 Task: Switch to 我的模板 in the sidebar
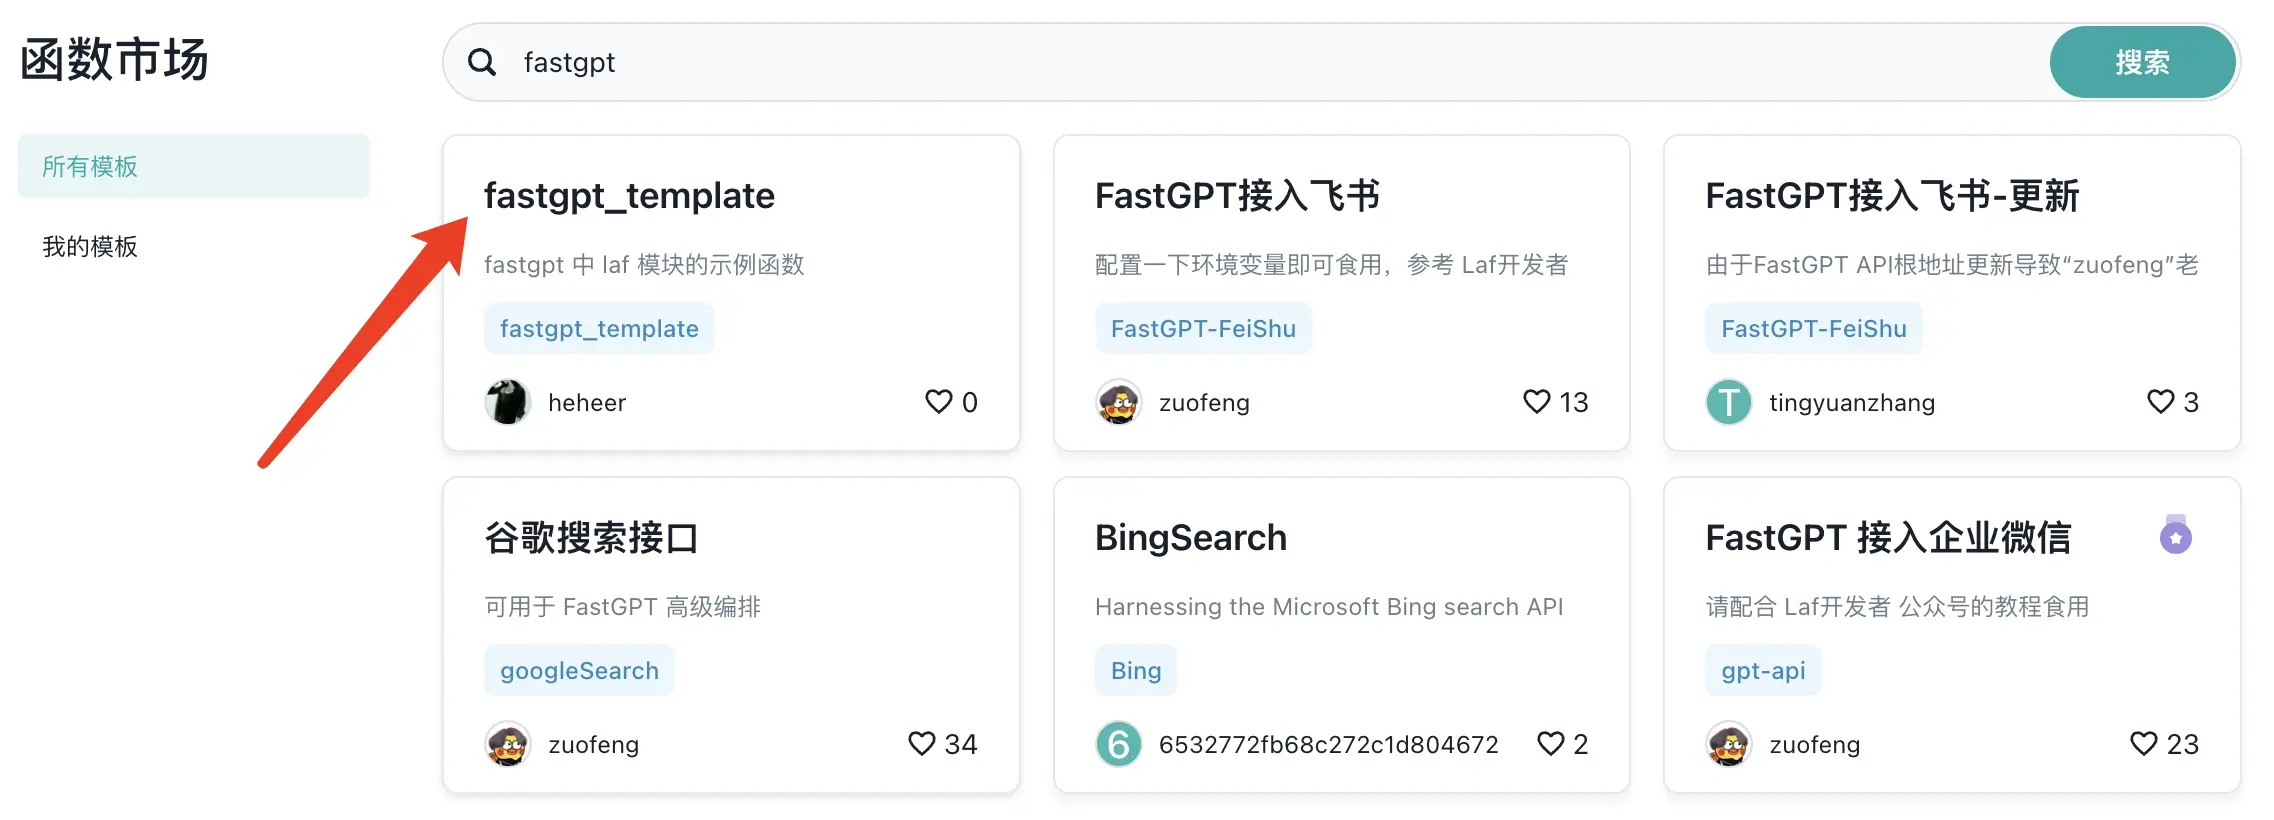coord(90,247)
